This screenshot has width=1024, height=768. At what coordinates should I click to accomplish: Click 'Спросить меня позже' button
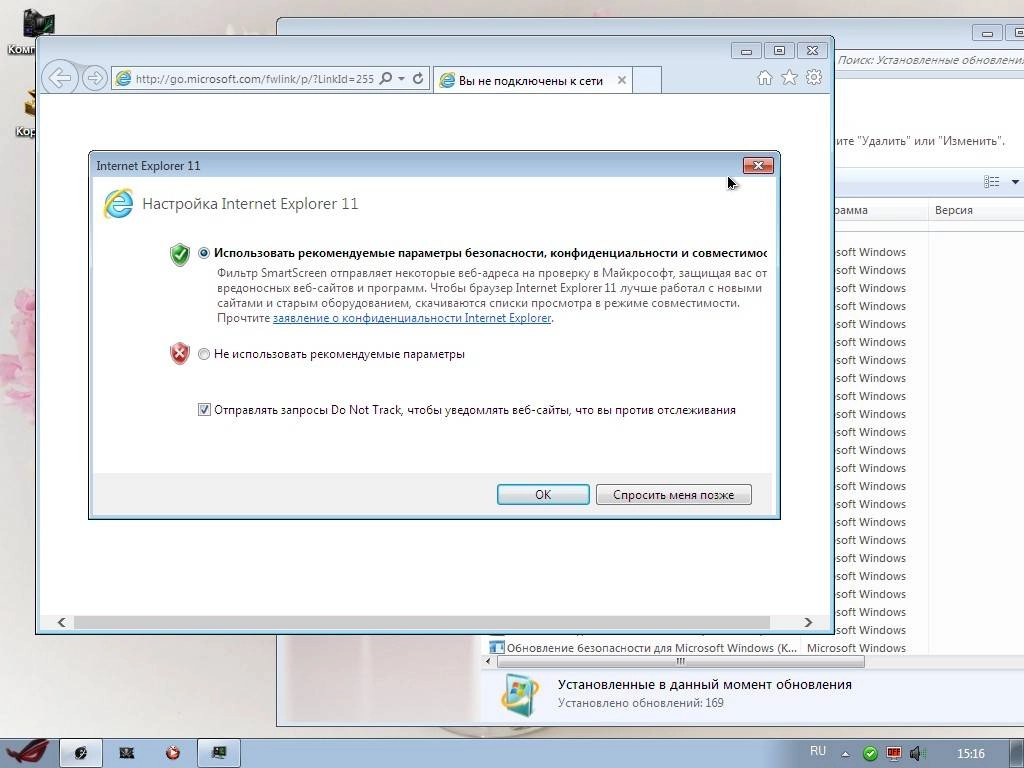[673, 494]
